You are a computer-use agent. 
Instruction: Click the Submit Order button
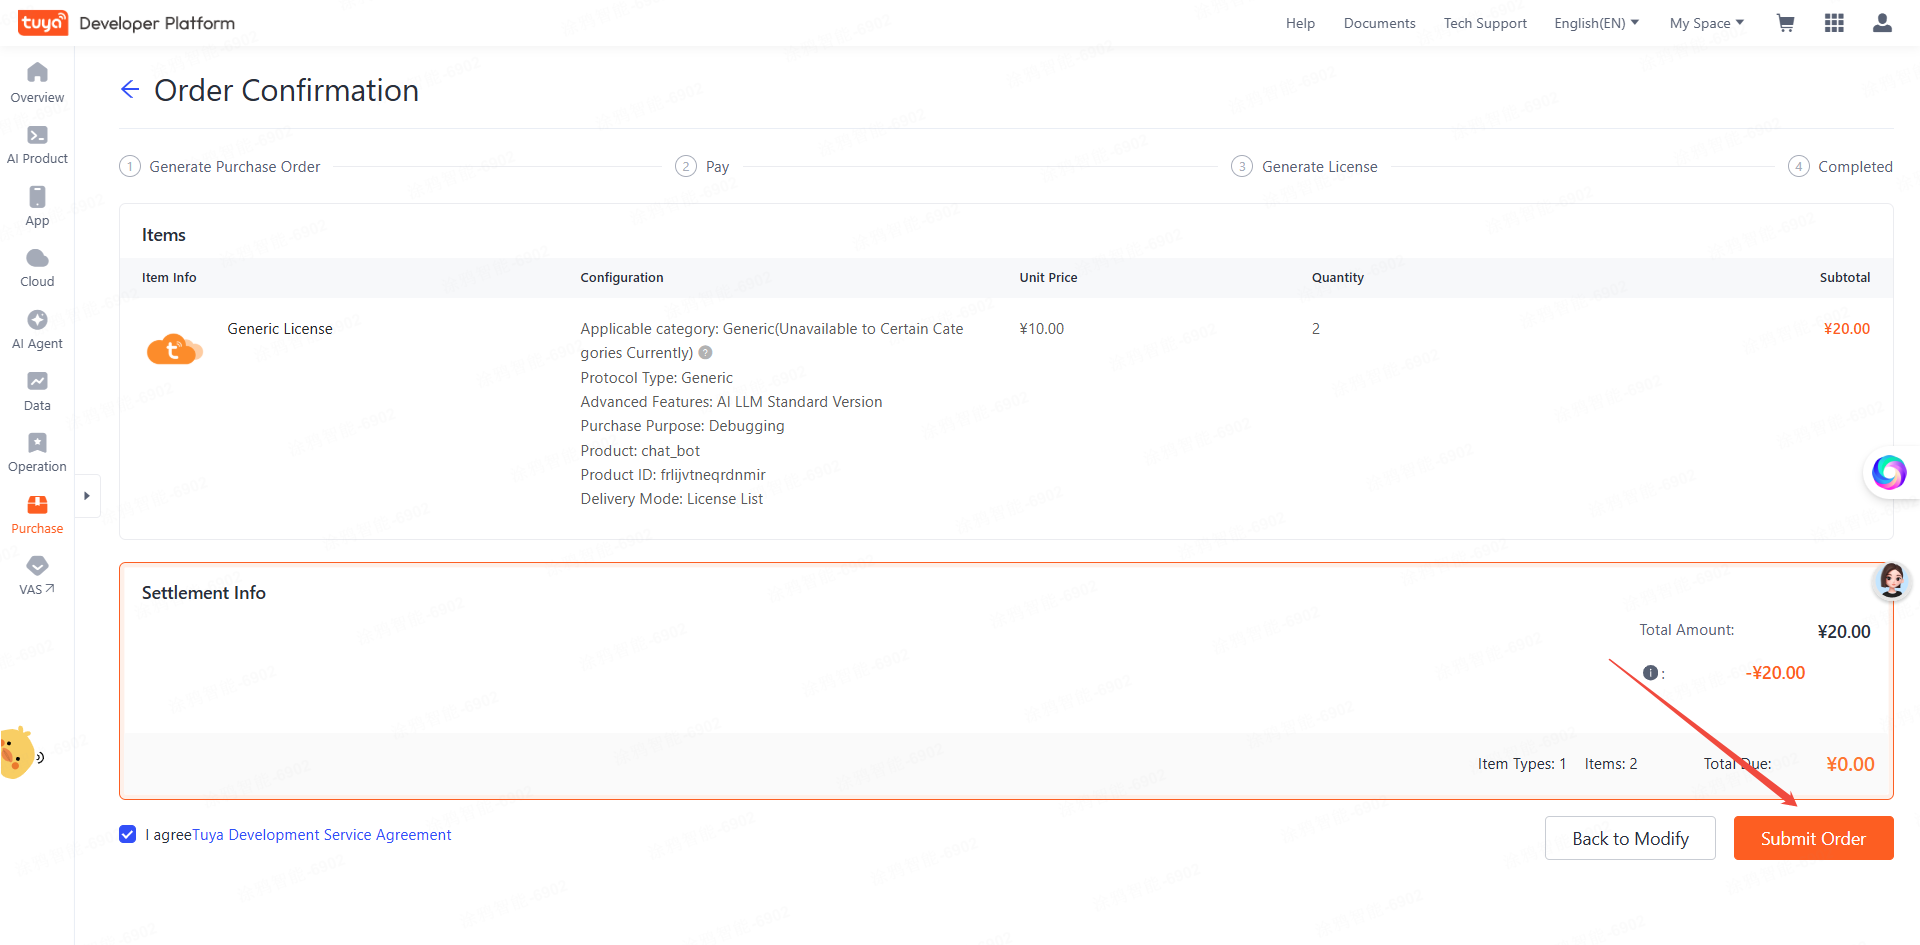1813,839
